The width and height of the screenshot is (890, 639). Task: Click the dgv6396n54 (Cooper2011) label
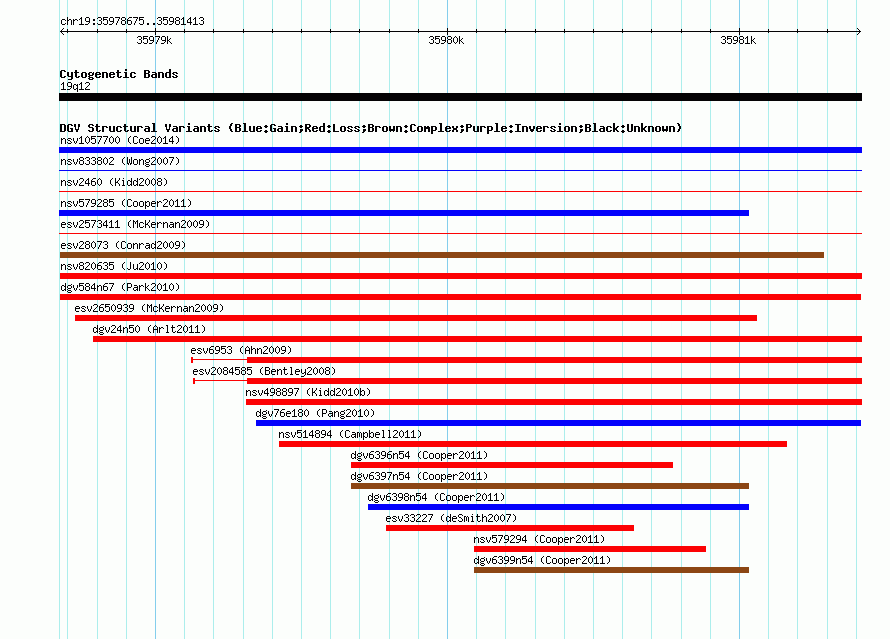coord(419,455)
